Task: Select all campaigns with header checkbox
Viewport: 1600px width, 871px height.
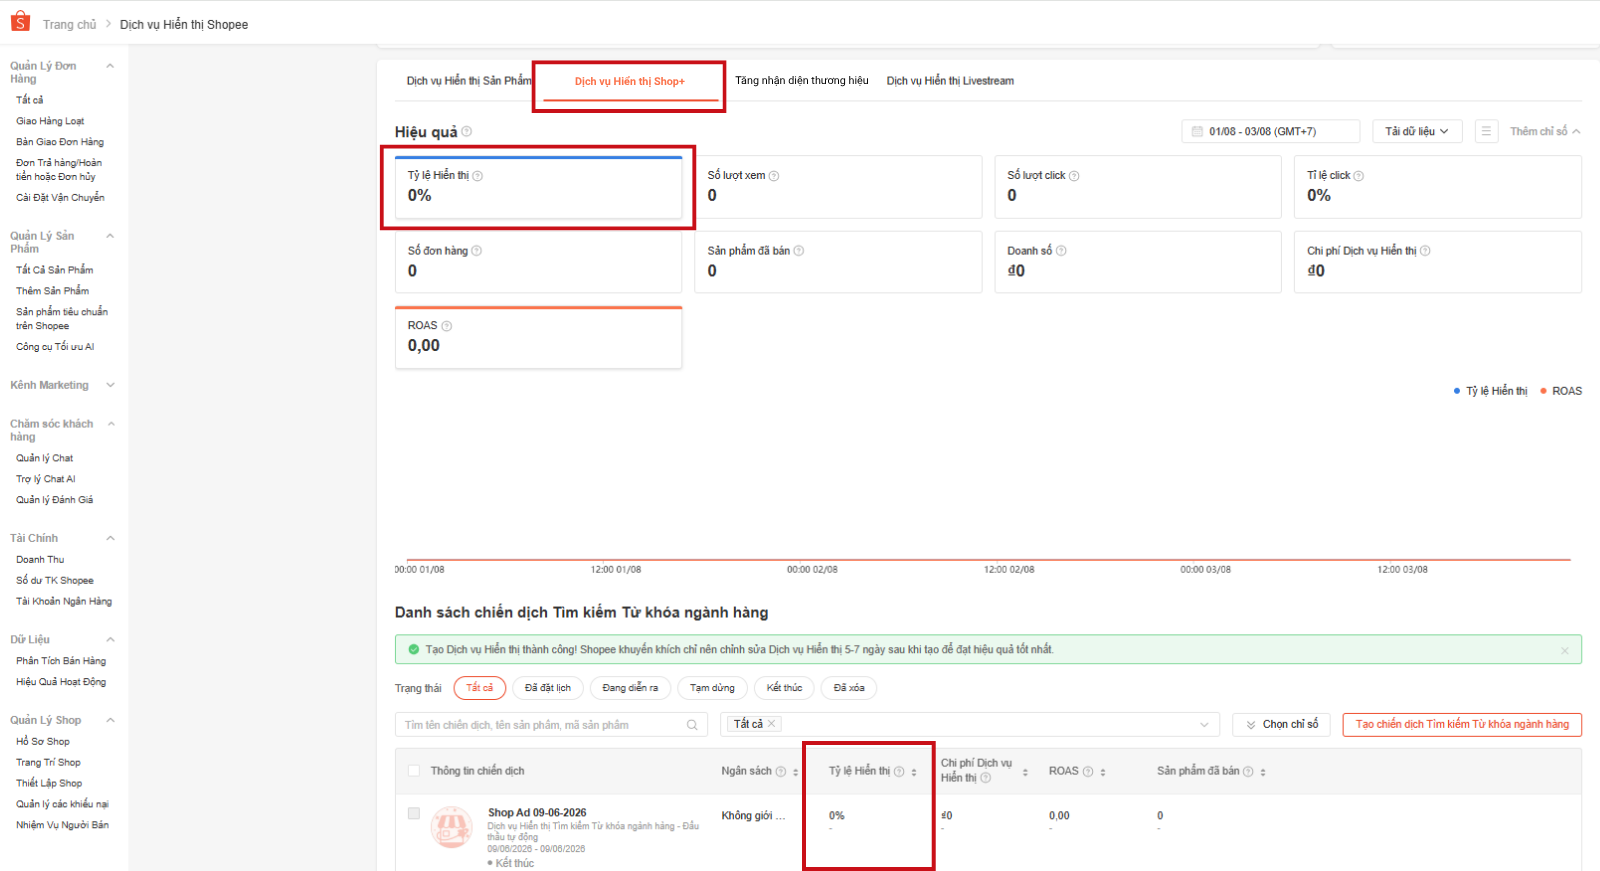Action: click(414, 771)
